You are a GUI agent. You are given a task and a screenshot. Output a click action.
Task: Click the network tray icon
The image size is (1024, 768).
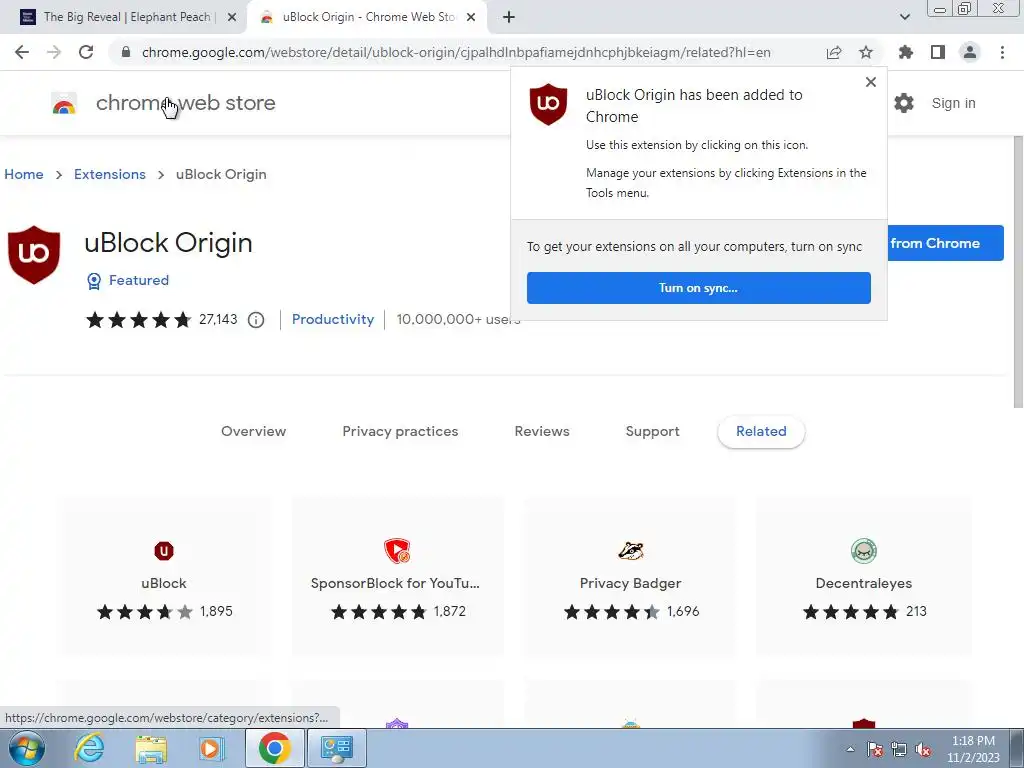(899, 749)
